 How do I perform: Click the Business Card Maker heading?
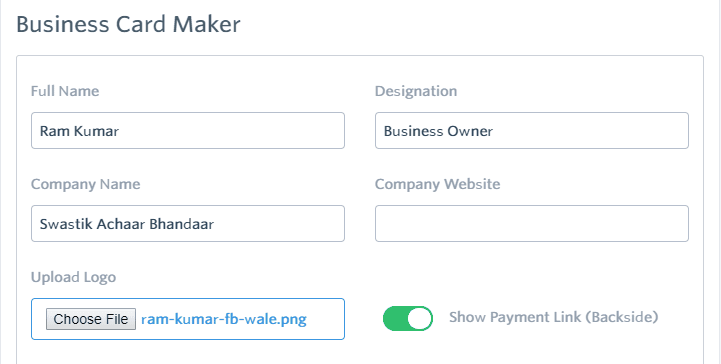tap(128, 24)
